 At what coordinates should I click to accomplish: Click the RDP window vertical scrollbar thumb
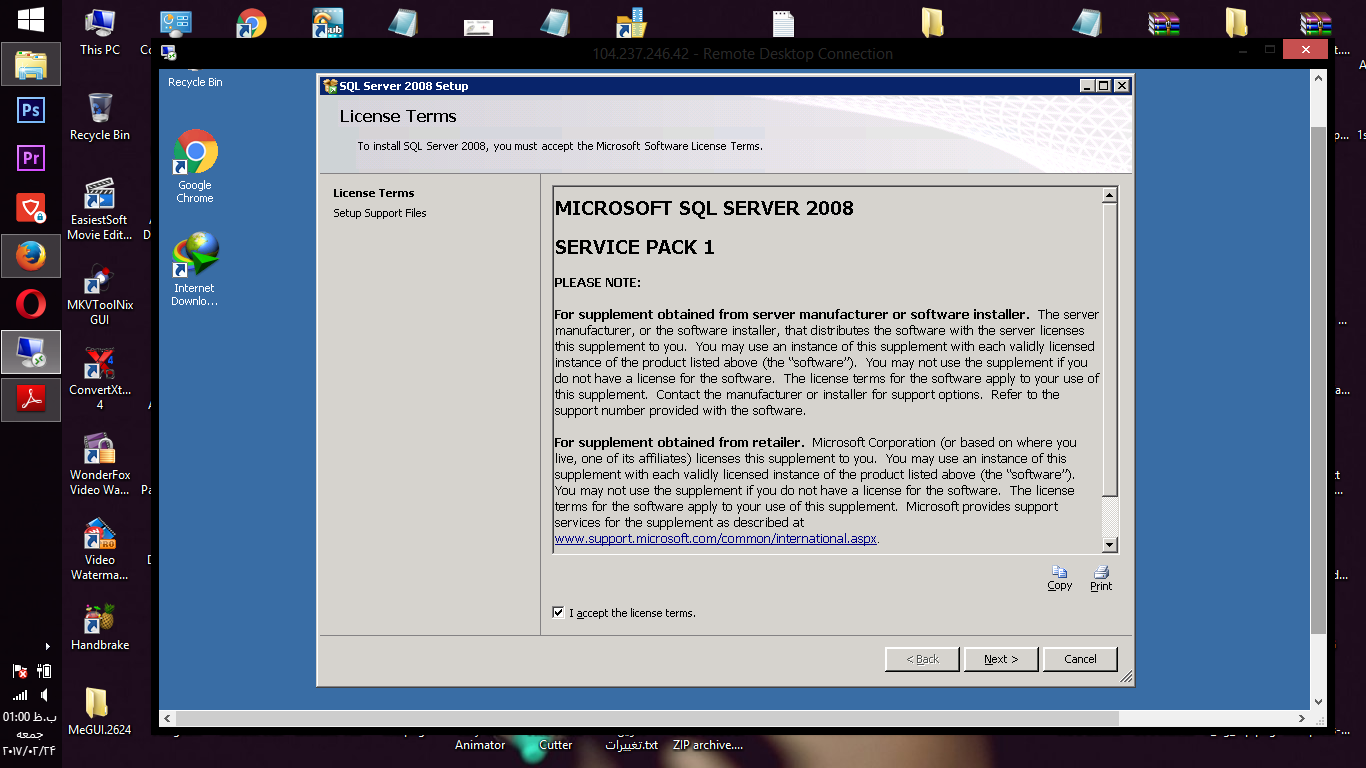1318,380
